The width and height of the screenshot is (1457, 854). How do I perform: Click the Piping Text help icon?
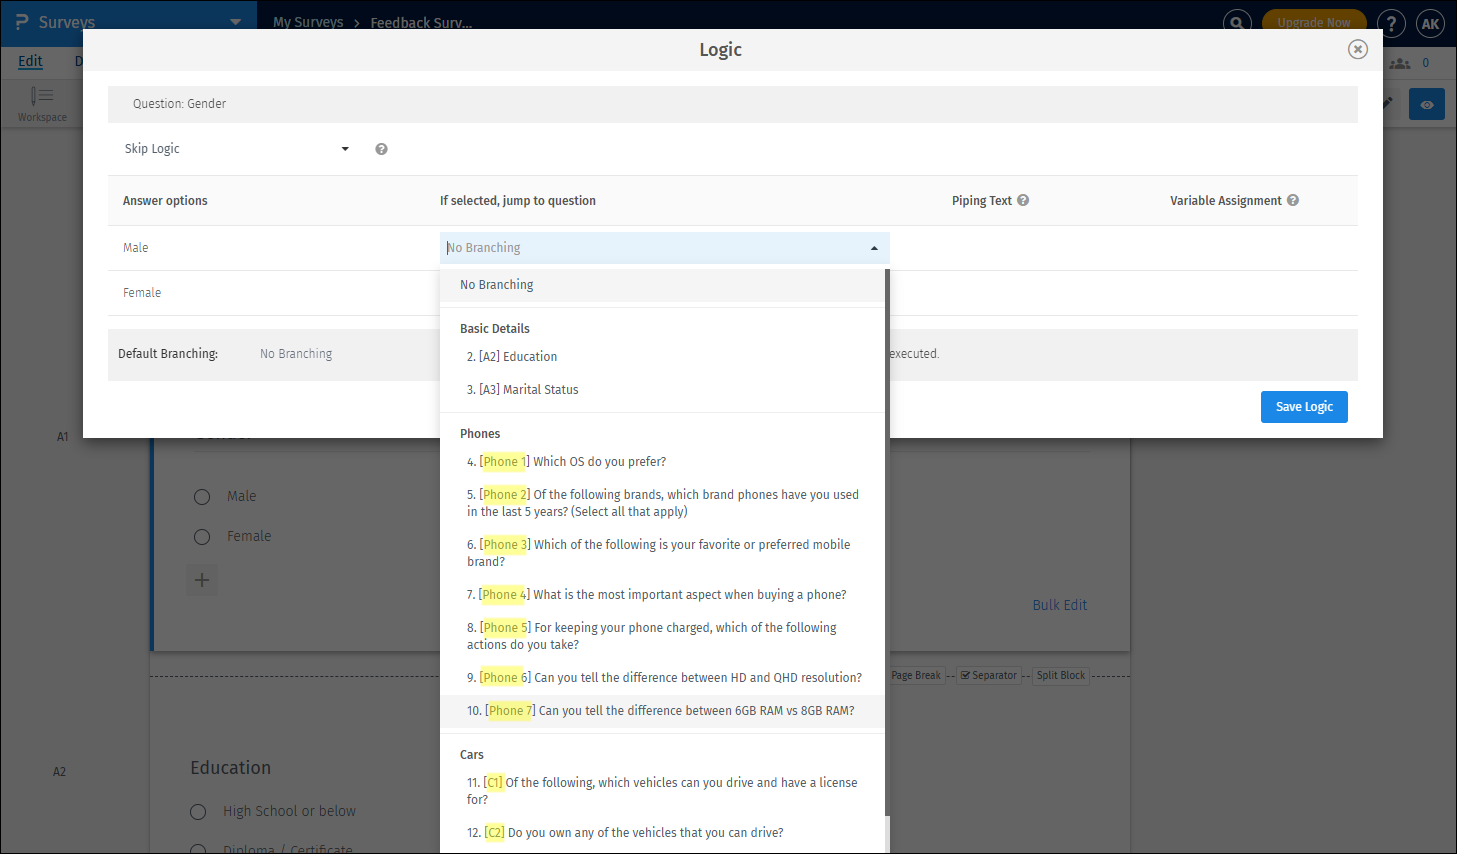pyautogui.click(x=1023, y=200)
